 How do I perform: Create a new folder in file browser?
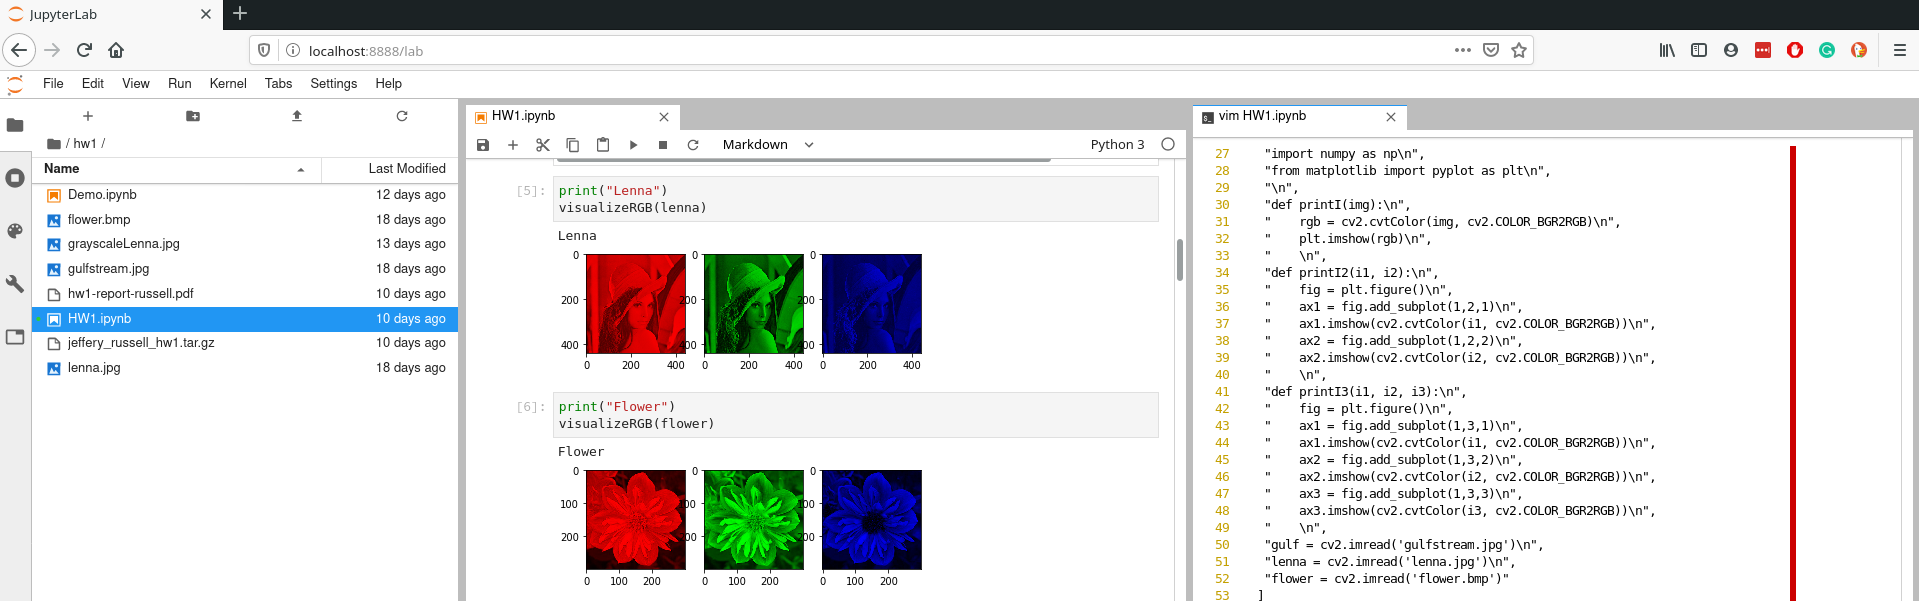click(x=193, y=116)
